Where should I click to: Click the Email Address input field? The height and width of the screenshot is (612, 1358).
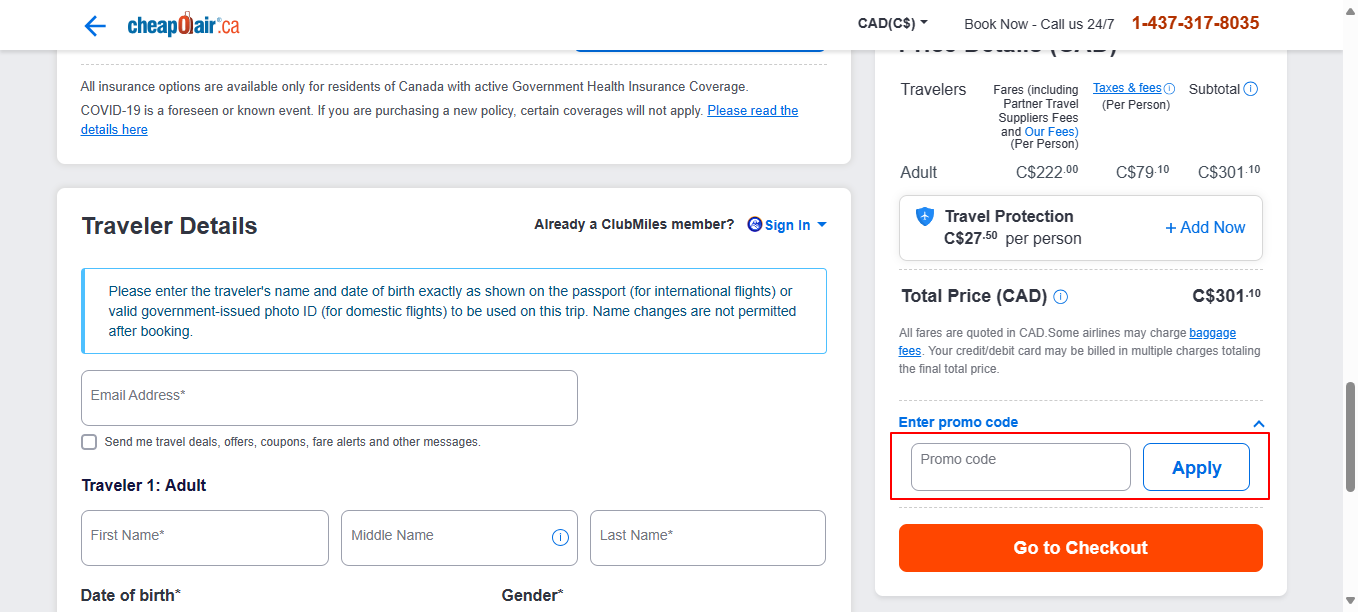(329, 397)
